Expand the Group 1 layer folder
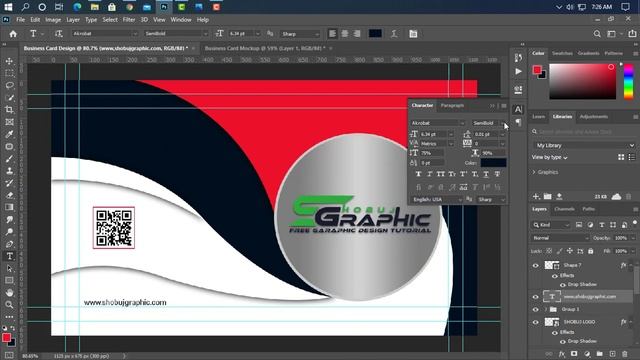 (x=546, y=310)
